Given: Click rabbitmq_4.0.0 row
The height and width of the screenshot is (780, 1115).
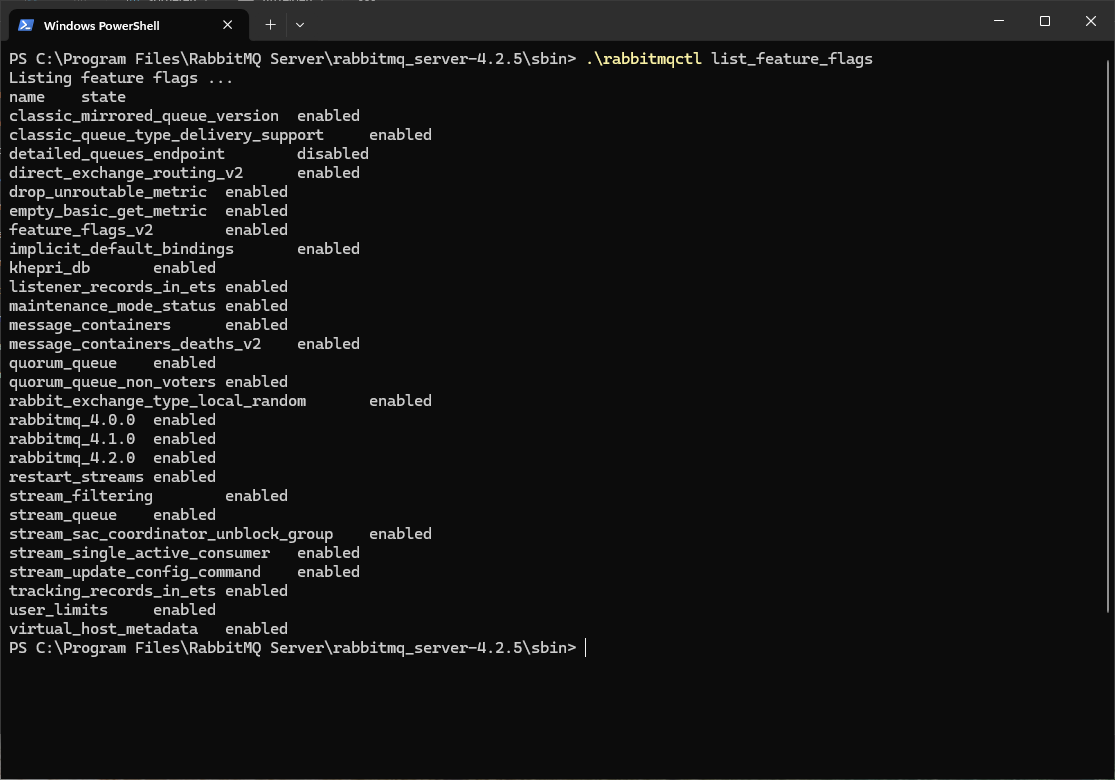Looking at the screenshot, I should 112,420.
